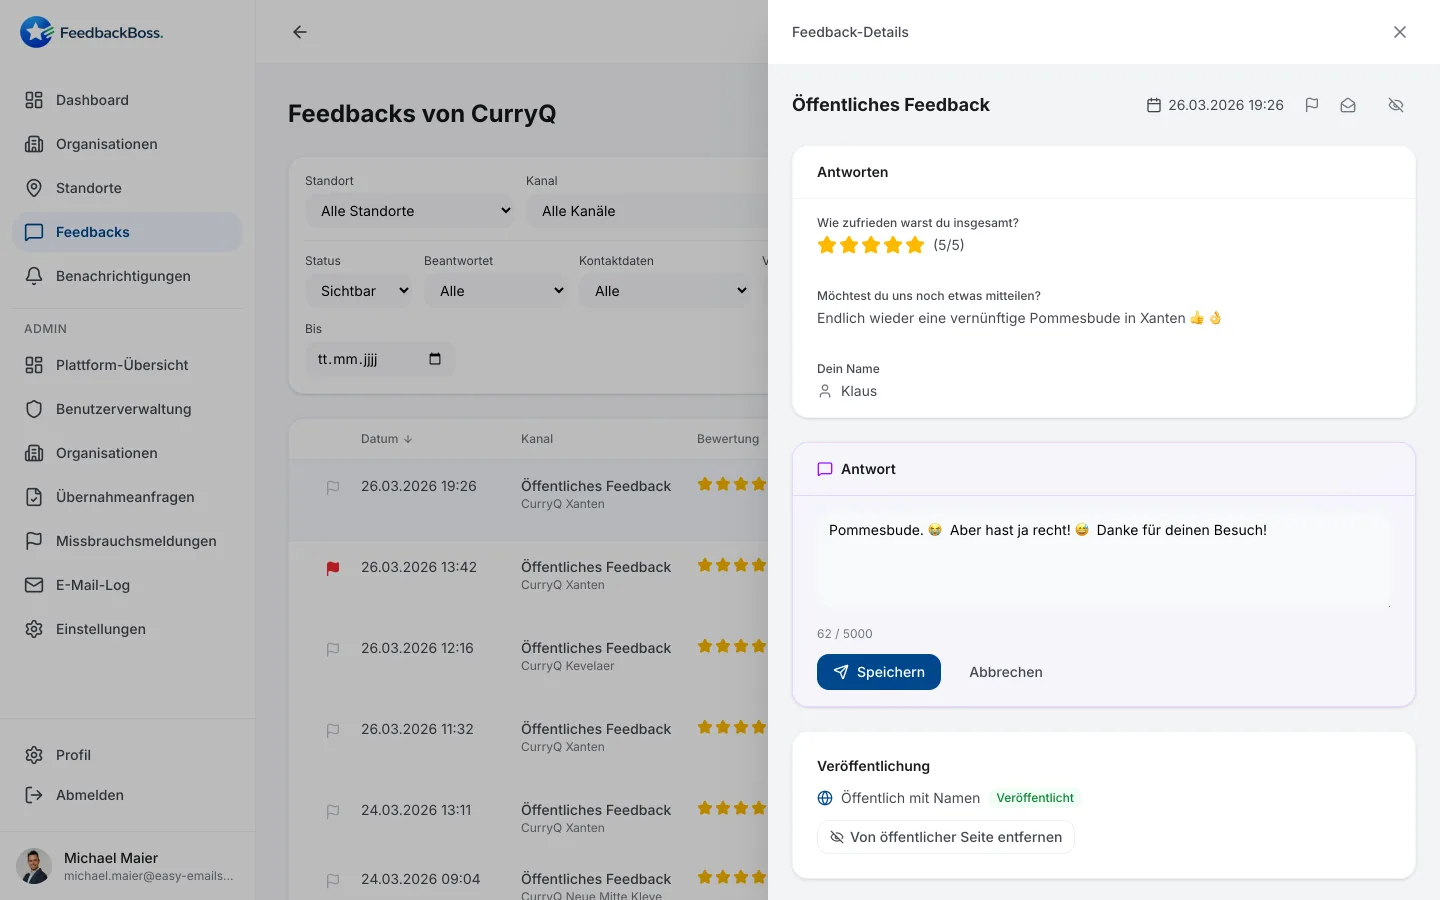The width and height of the screenshot is (1440, 900).
Task: Open the Dashboard menu item
Action: (x=127, y=100)
